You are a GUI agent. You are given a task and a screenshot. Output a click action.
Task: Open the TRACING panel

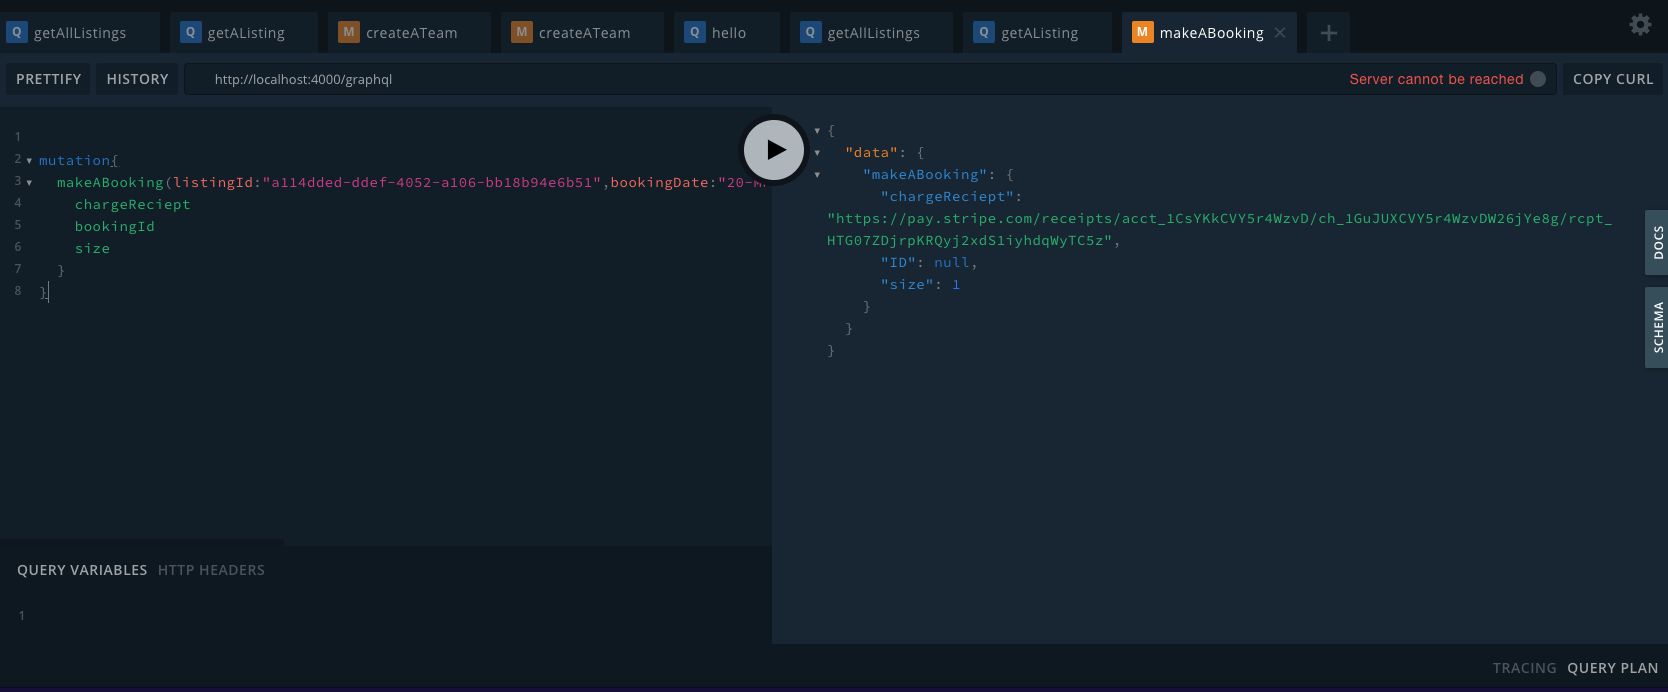[x=1524, y=668]
